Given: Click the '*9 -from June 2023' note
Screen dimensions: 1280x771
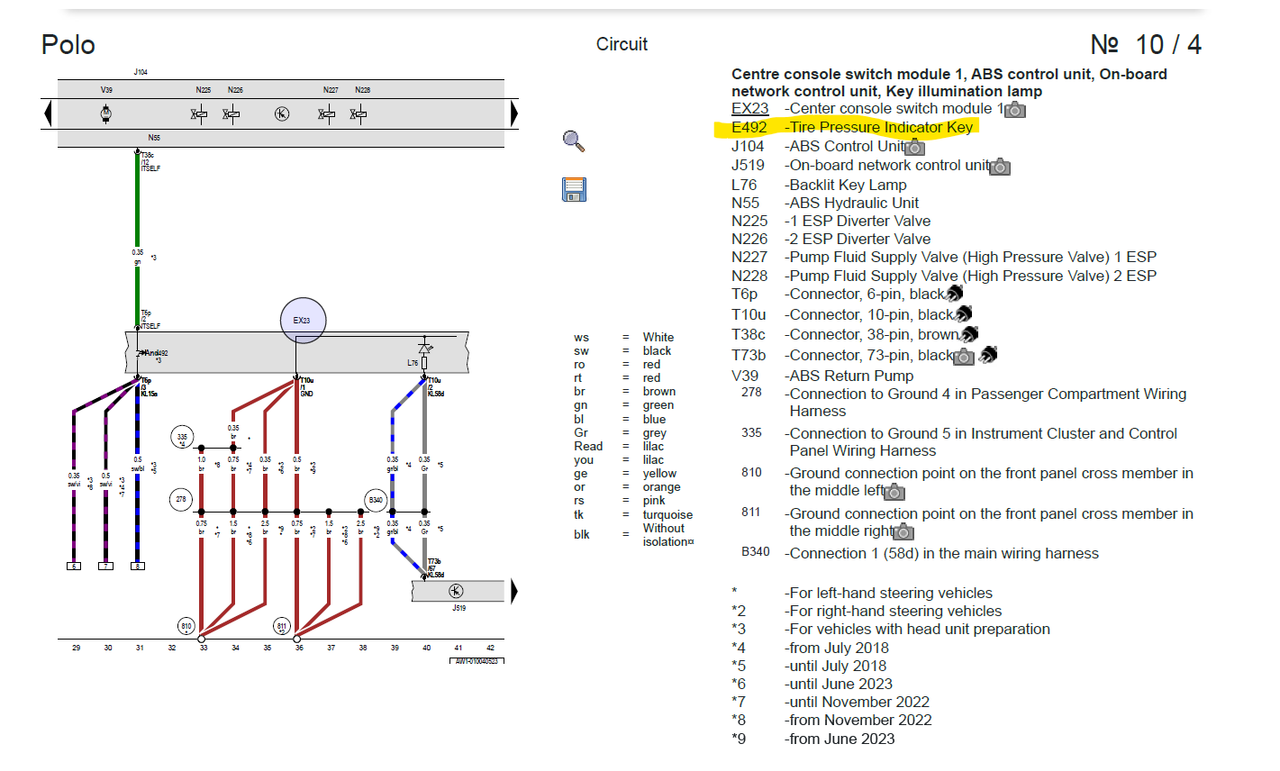Looking at the screenshot, I should [813, 739].
